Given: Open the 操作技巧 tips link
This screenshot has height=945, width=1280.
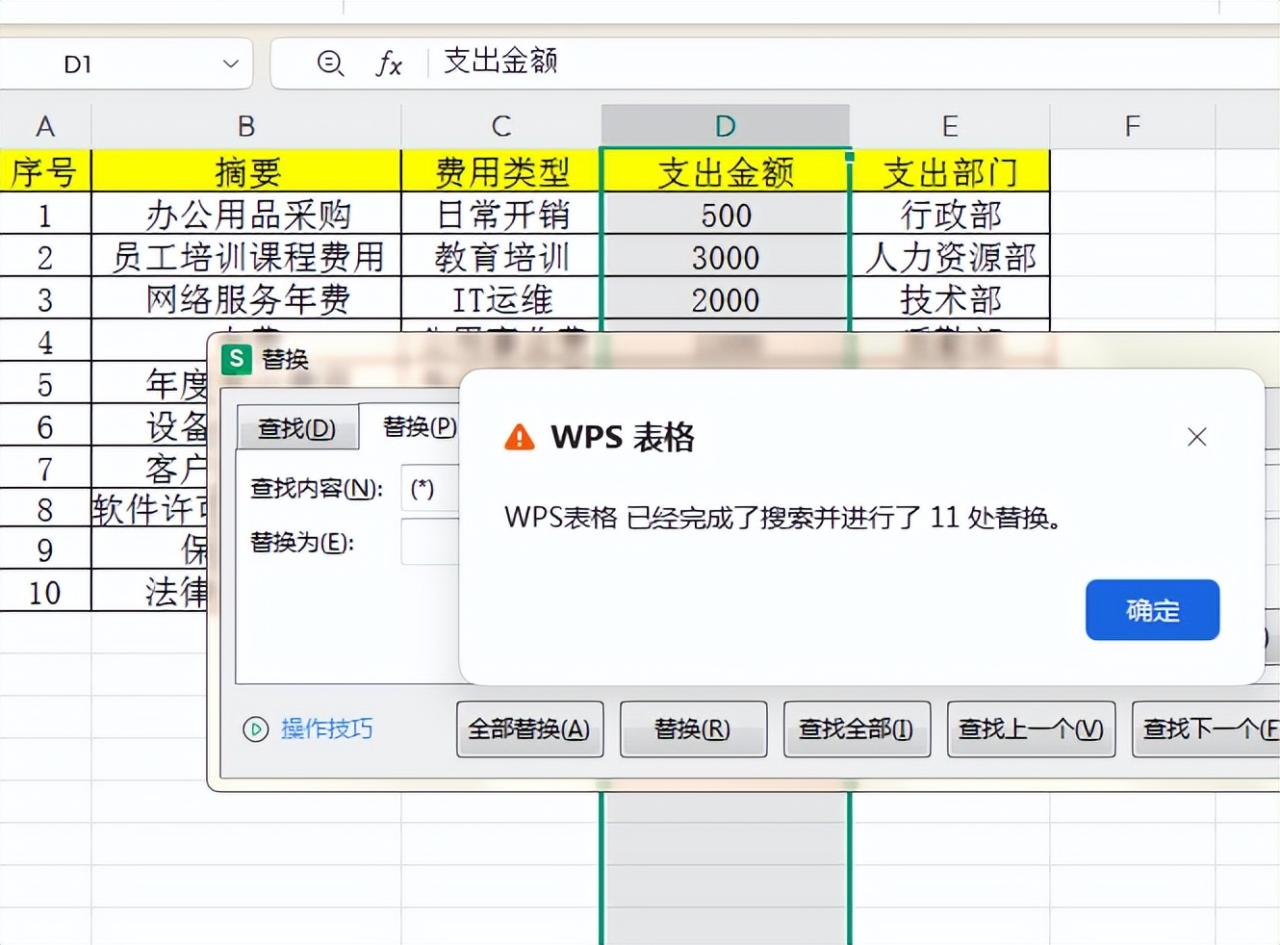Looking at the screenshot, I should (x=326, y=729).
